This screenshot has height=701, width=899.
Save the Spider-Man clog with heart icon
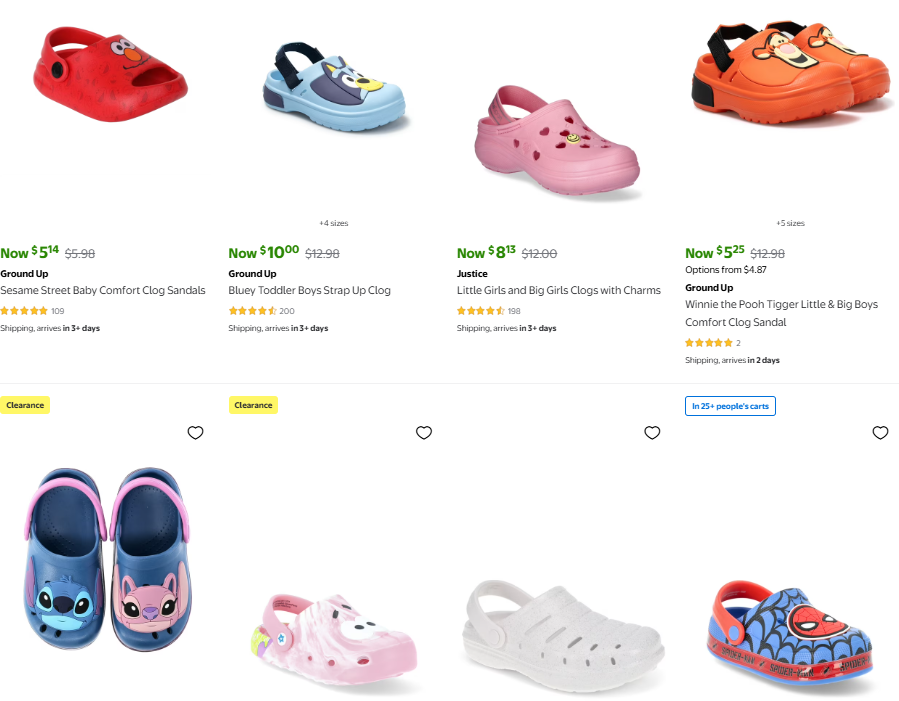880,433
